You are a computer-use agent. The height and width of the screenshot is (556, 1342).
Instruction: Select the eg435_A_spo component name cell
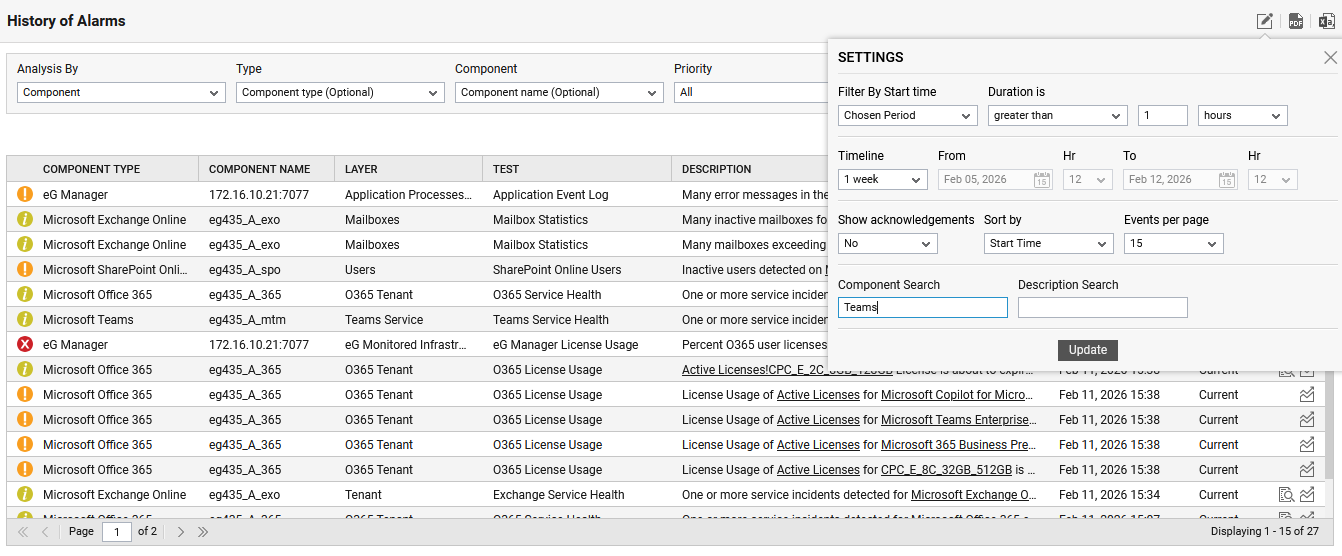[244, 270]
